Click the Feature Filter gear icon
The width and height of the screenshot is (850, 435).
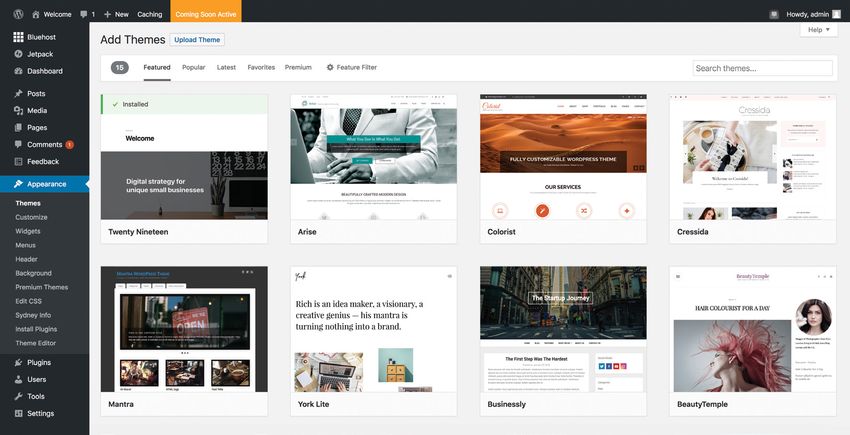[x=330, y=67]
